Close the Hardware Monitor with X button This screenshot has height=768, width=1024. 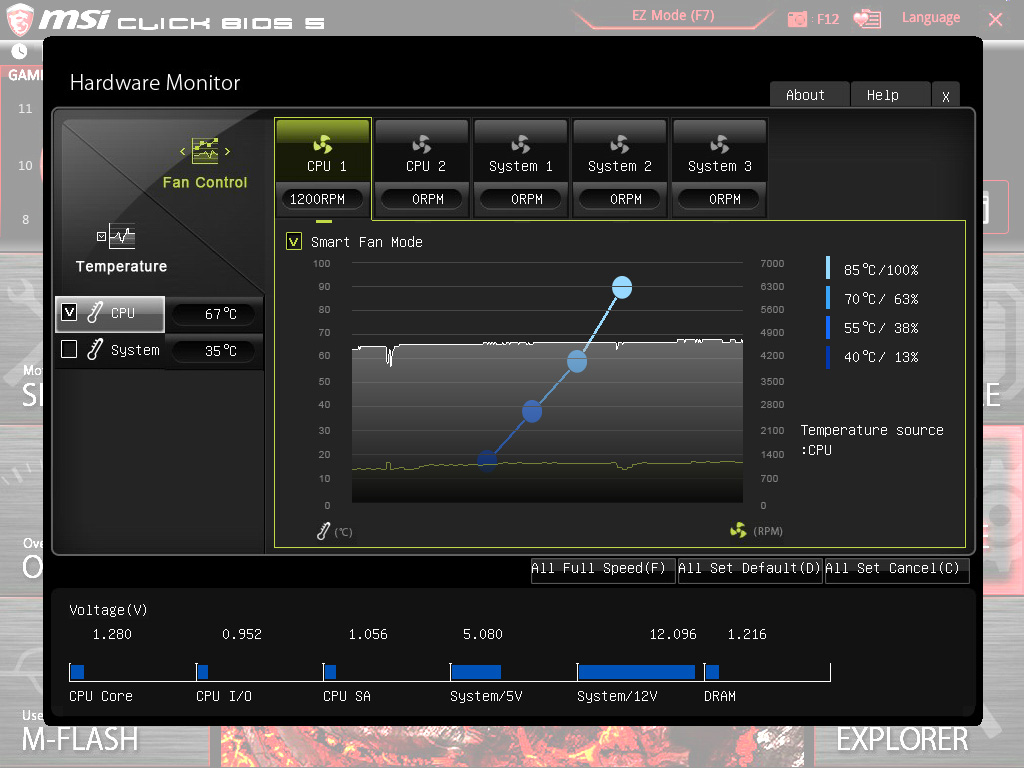946,95
